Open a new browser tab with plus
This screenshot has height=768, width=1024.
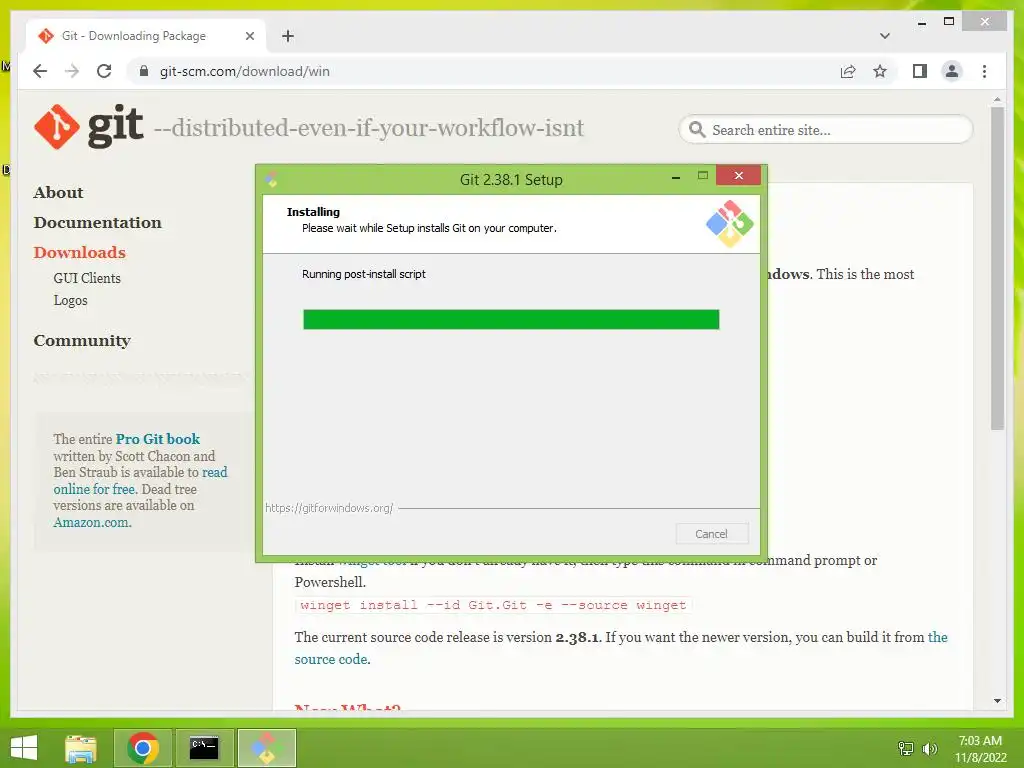[288, 36]
